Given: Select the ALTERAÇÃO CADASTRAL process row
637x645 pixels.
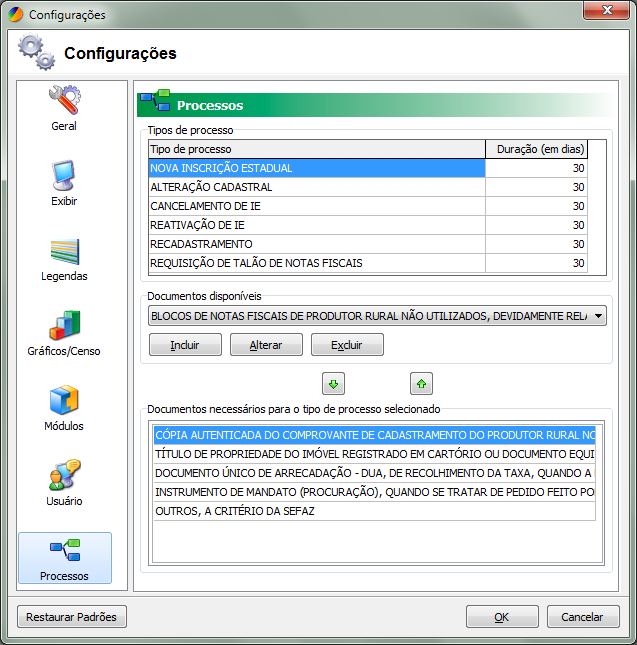Looking at the screenshot, I should click(x=316, y=187).
